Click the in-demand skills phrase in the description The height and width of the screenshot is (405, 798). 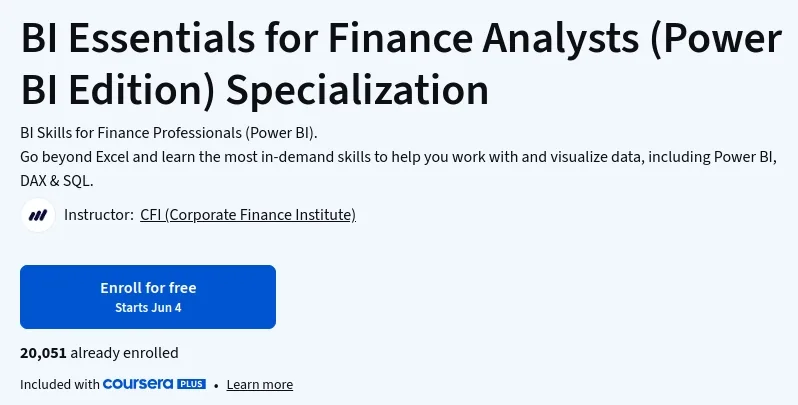(x=316, y=157)
